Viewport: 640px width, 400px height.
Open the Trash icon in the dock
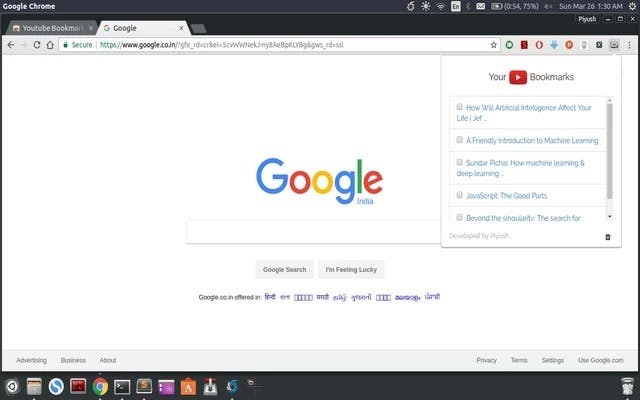[x=627, y=386]
